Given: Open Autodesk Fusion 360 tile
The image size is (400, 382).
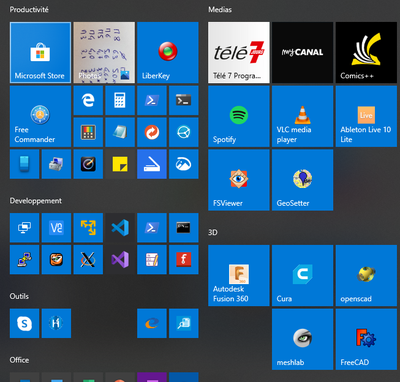Looking at the screenshot, I should click(x=239, y=275).
